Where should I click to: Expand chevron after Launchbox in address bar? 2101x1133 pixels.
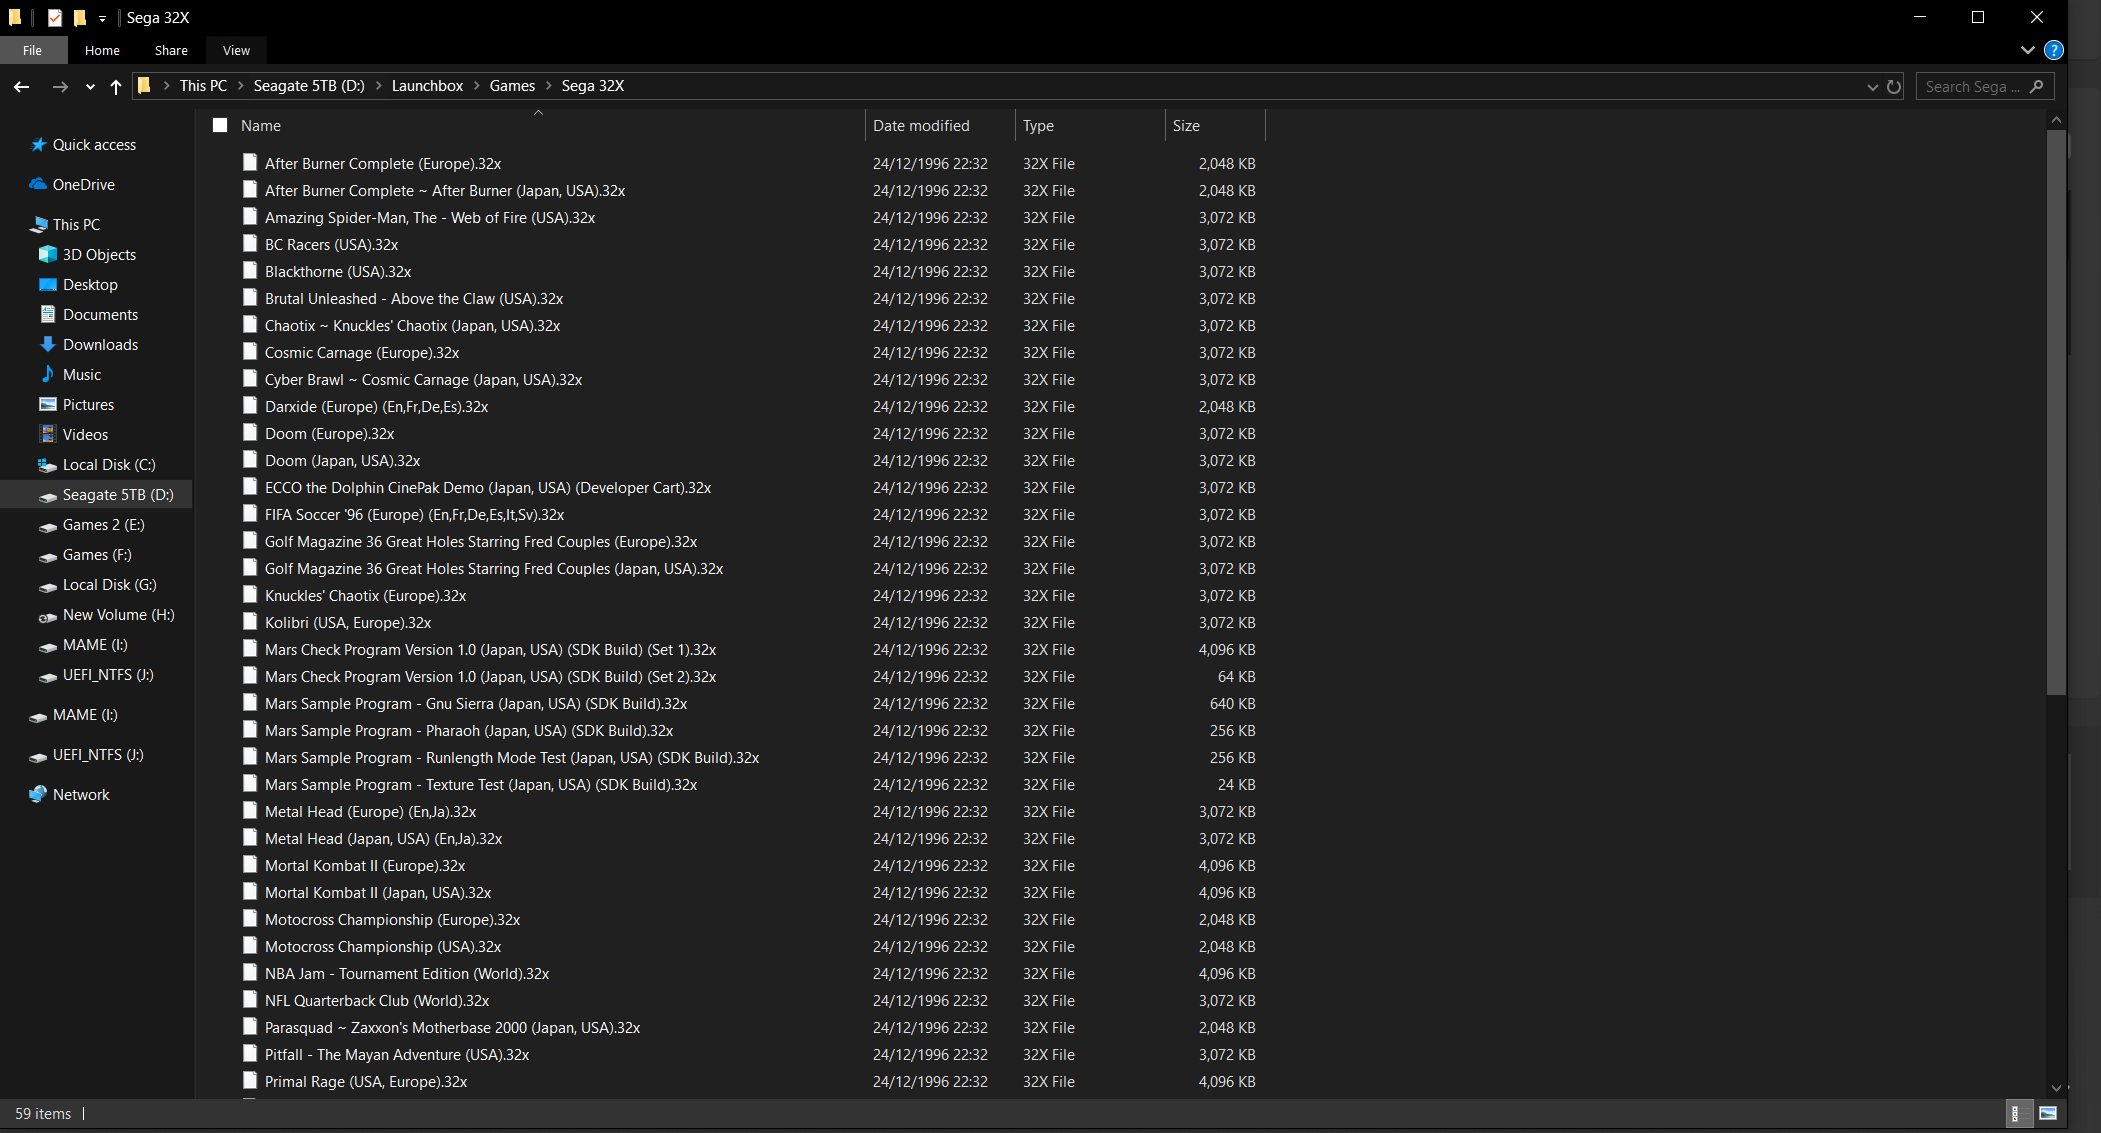tap(476, 86)
